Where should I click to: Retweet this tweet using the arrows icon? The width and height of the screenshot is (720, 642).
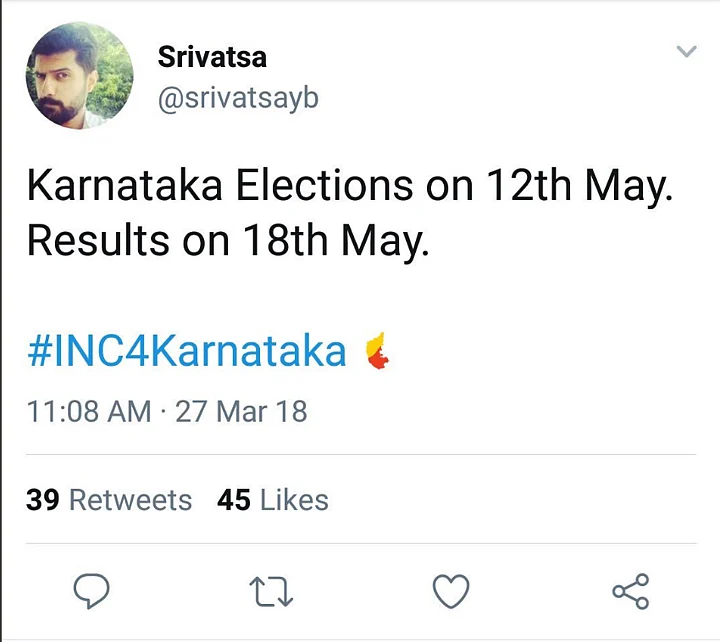pyautogui.click(x=272, y=591)
